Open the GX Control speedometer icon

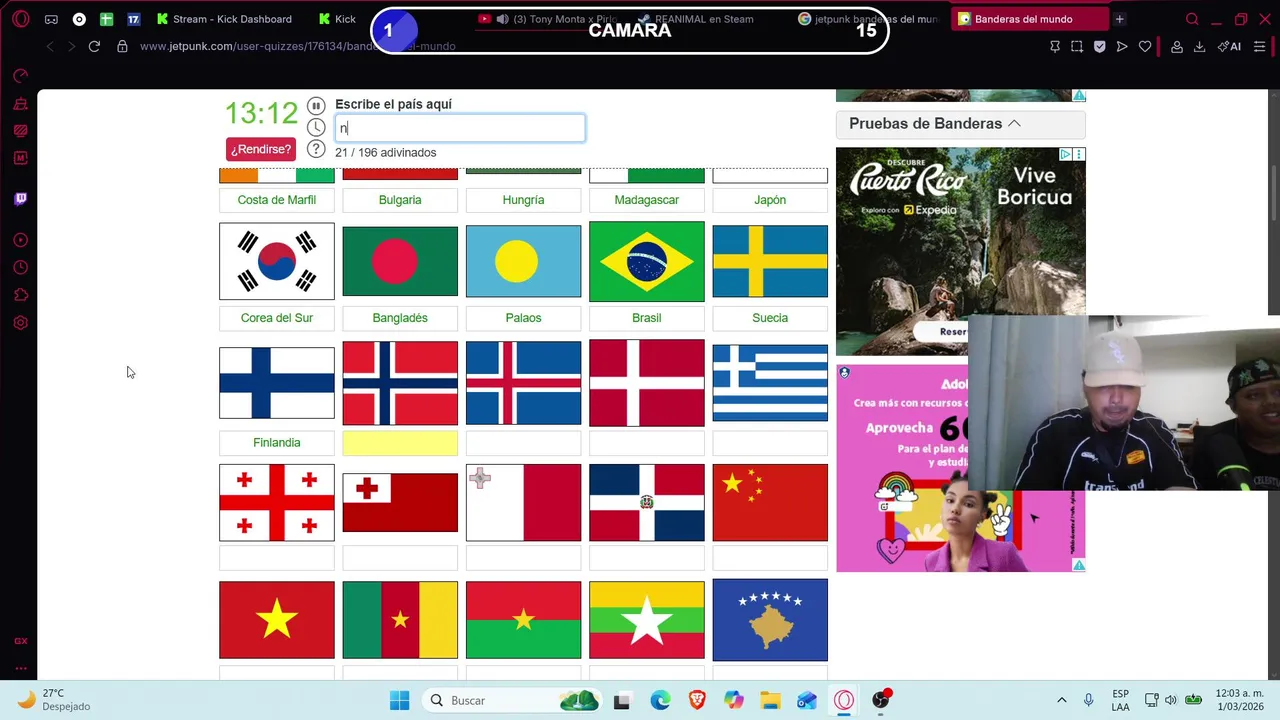coord(21,75)
